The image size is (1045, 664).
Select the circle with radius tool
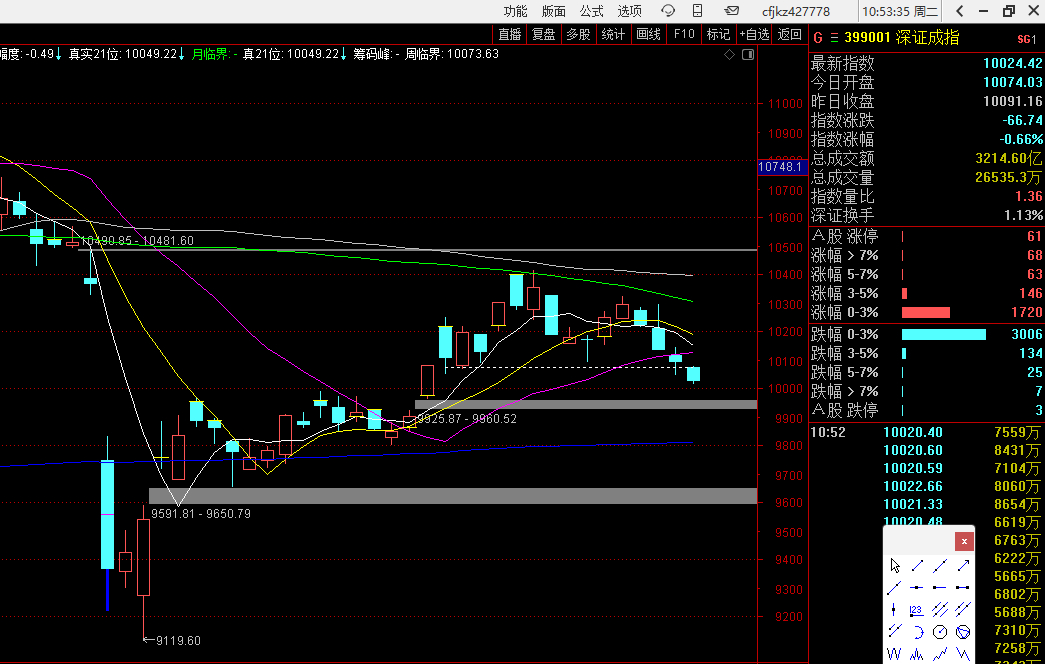[940, 632]
